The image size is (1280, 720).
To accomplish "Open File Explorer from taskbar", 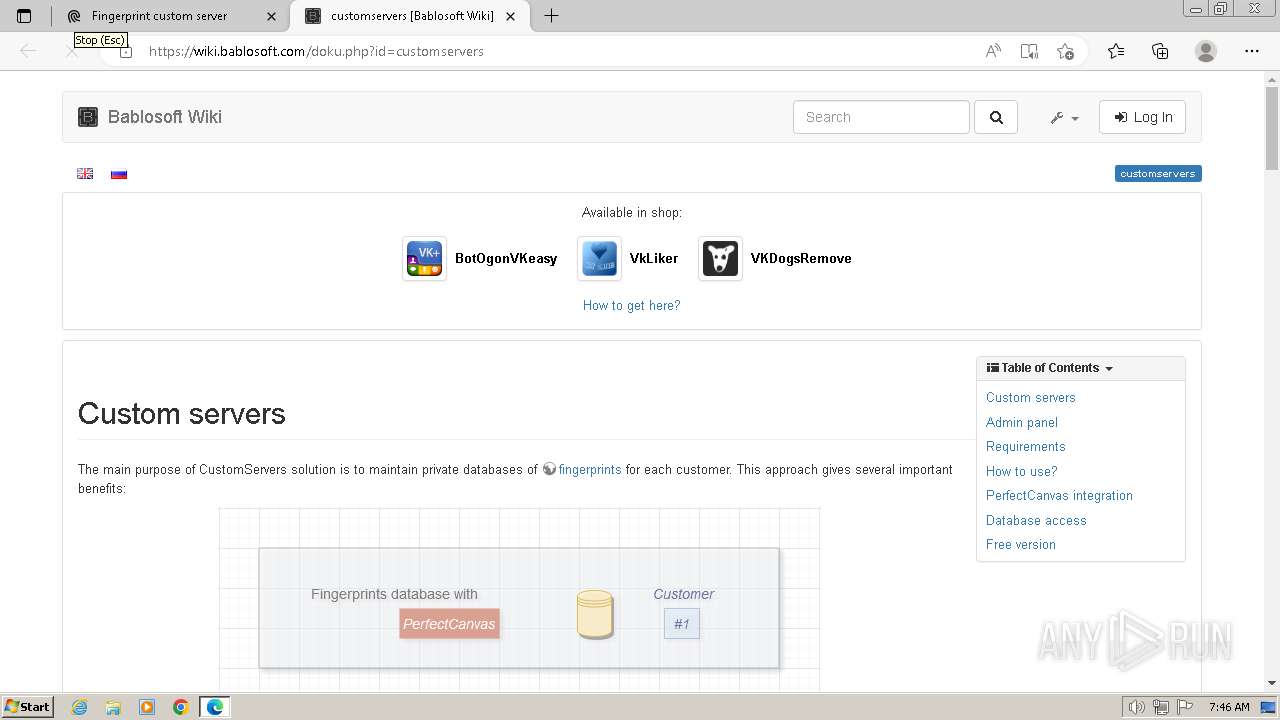I will point(113,707).
